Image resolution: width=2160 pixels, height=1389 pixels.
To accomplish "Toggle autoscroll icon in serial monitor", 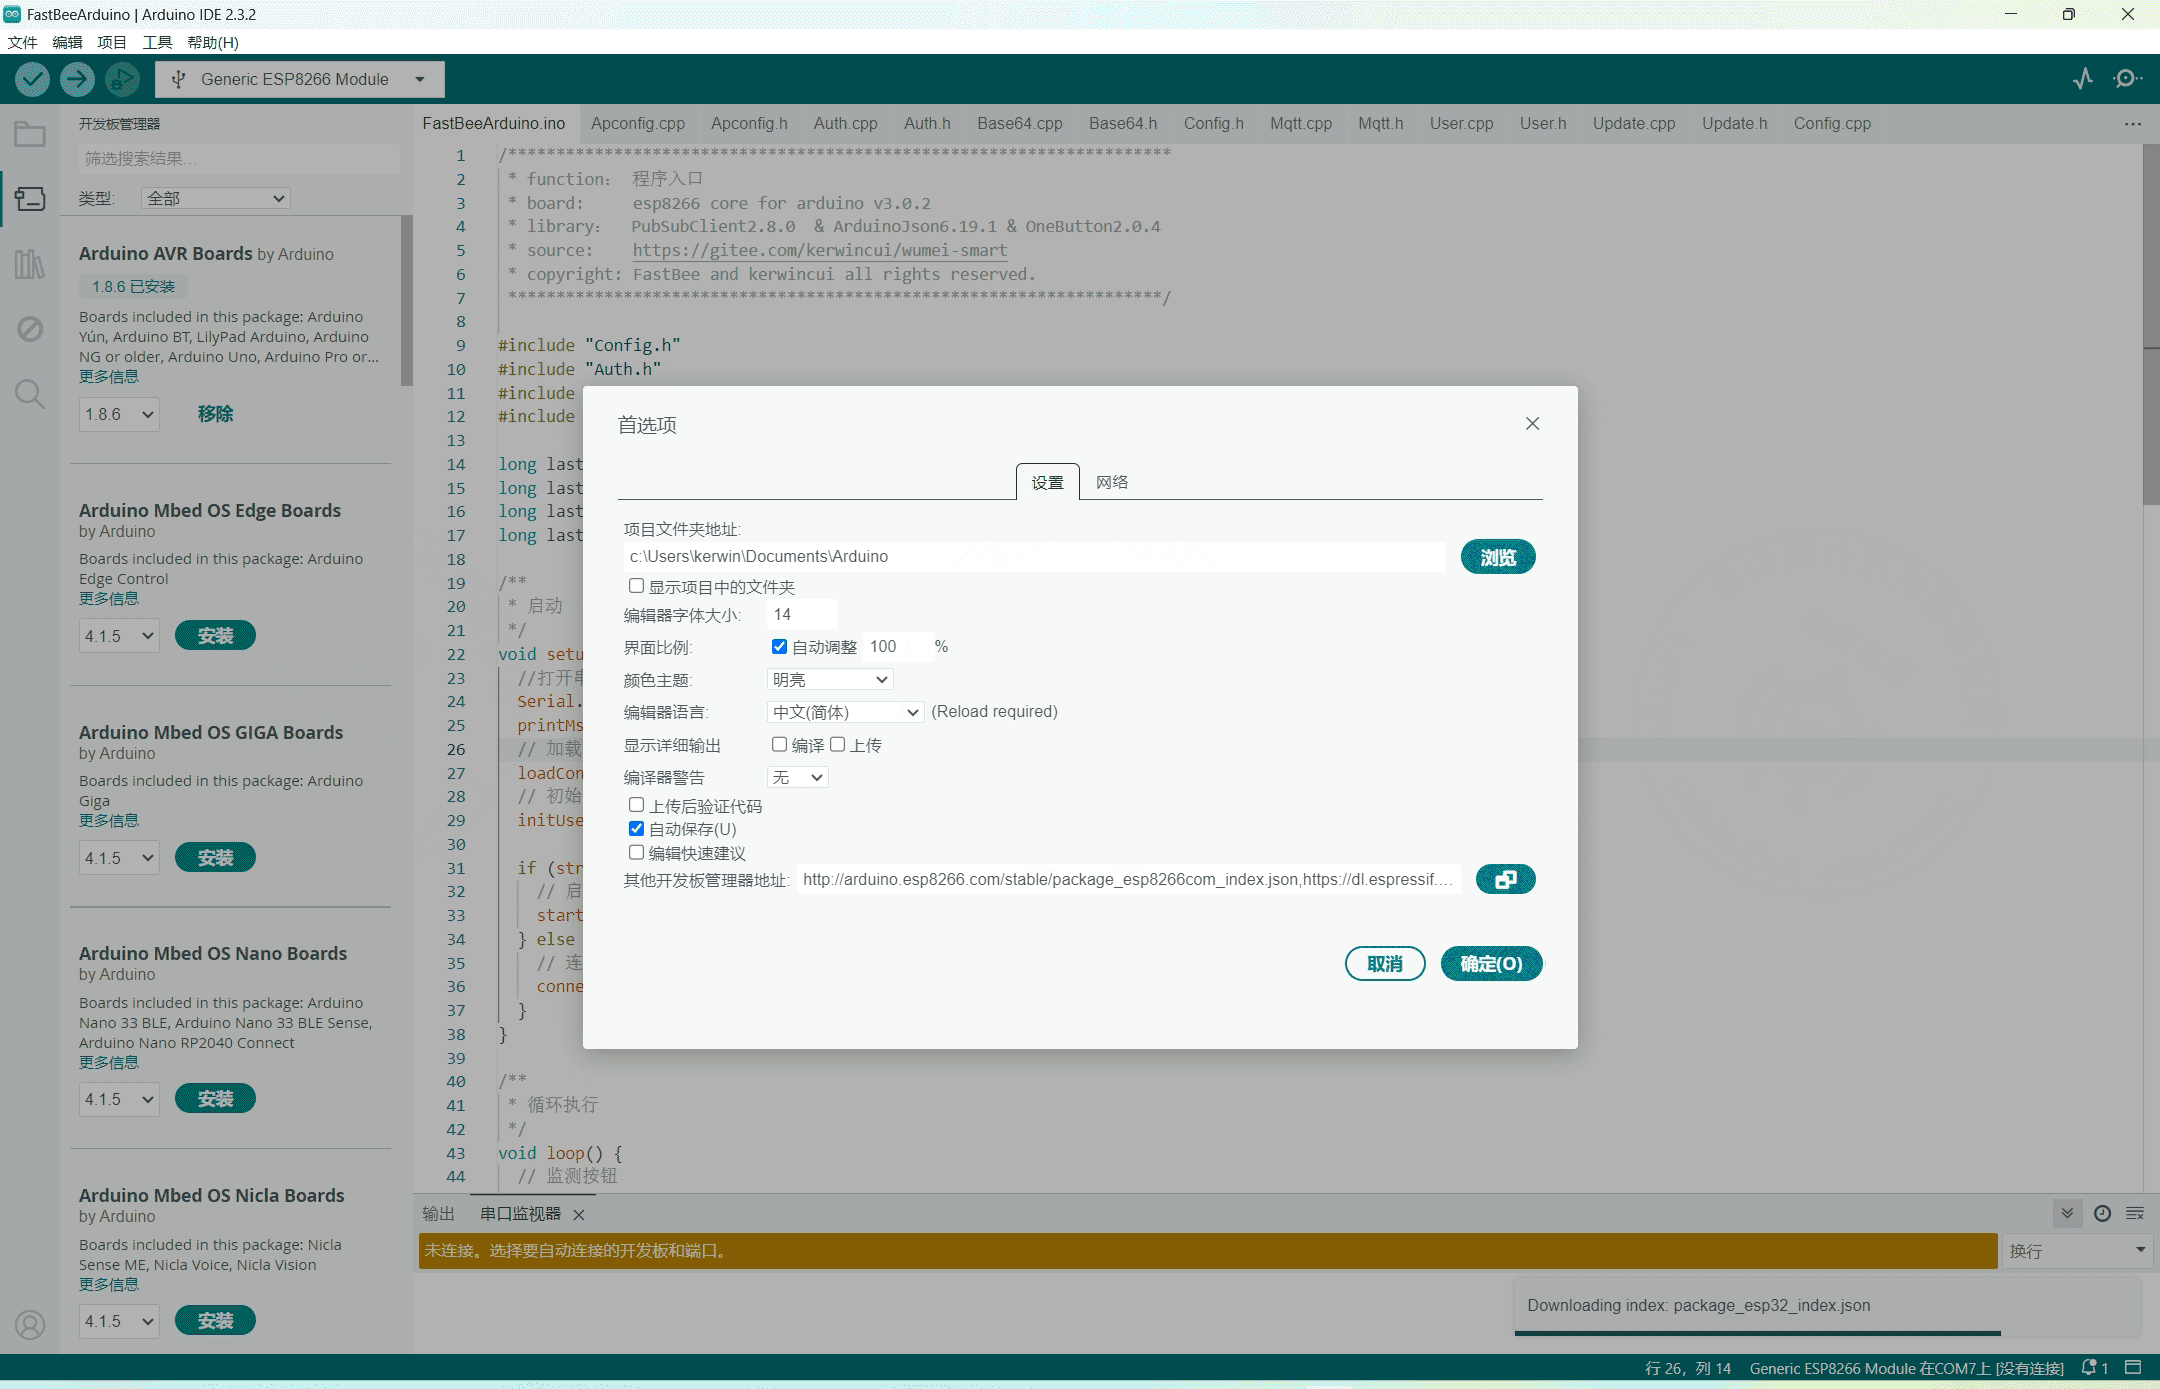I will click(2067, 1213).
